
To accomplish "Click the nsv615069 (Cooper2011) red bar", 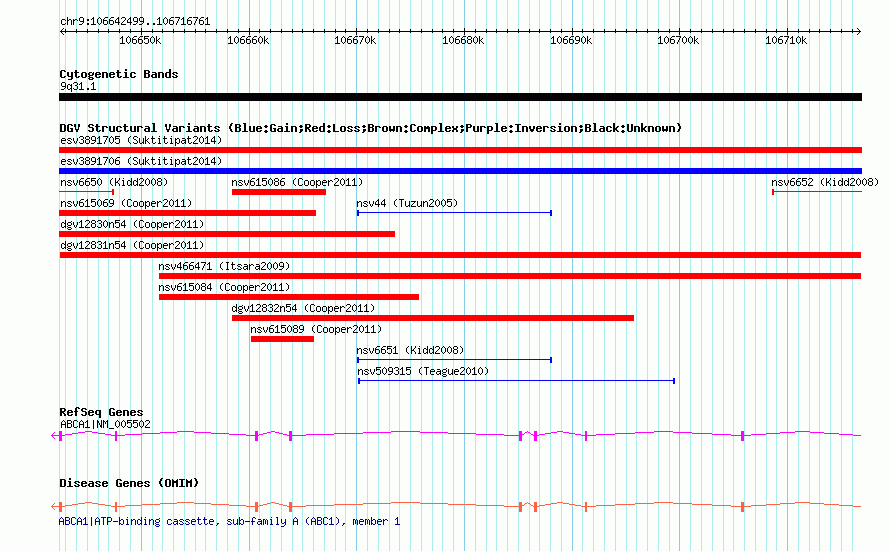I will (187, 213).
